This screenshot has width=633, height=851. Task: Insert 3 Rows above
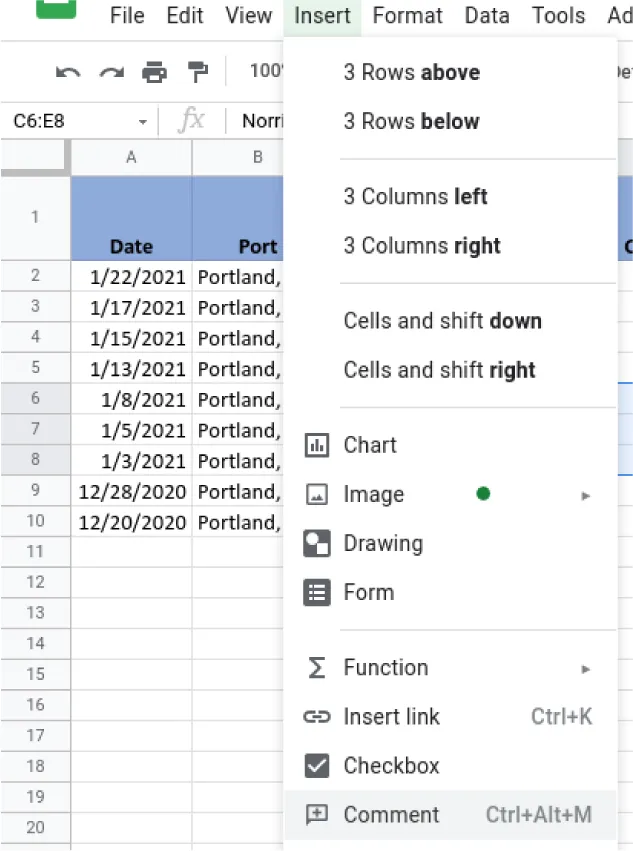(x=411, y=73)
